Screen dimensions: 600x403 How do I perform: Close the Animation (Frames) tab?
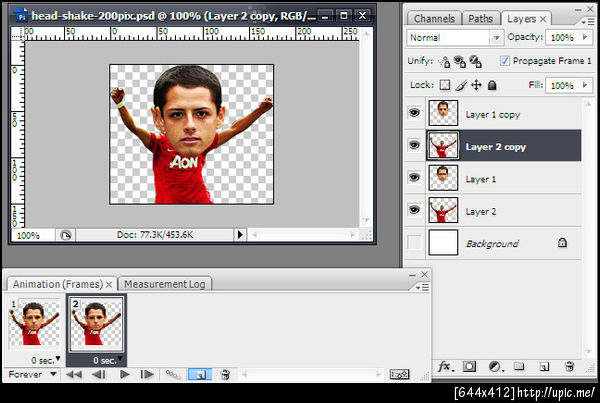point(109,285)
